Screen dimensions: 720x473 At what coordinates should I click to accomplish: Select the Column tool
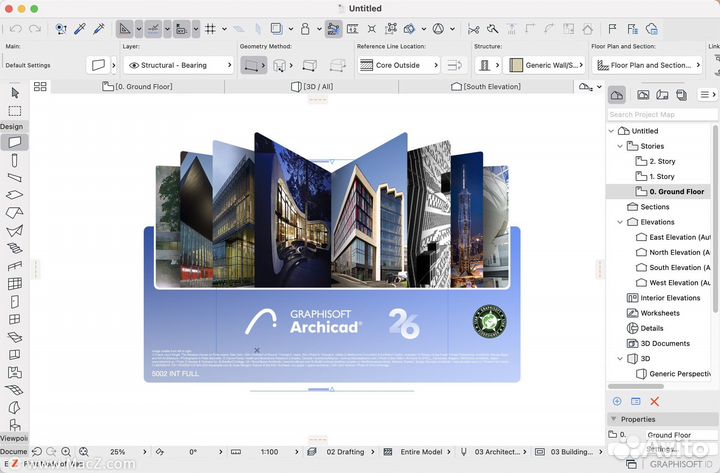pos(15,160)
